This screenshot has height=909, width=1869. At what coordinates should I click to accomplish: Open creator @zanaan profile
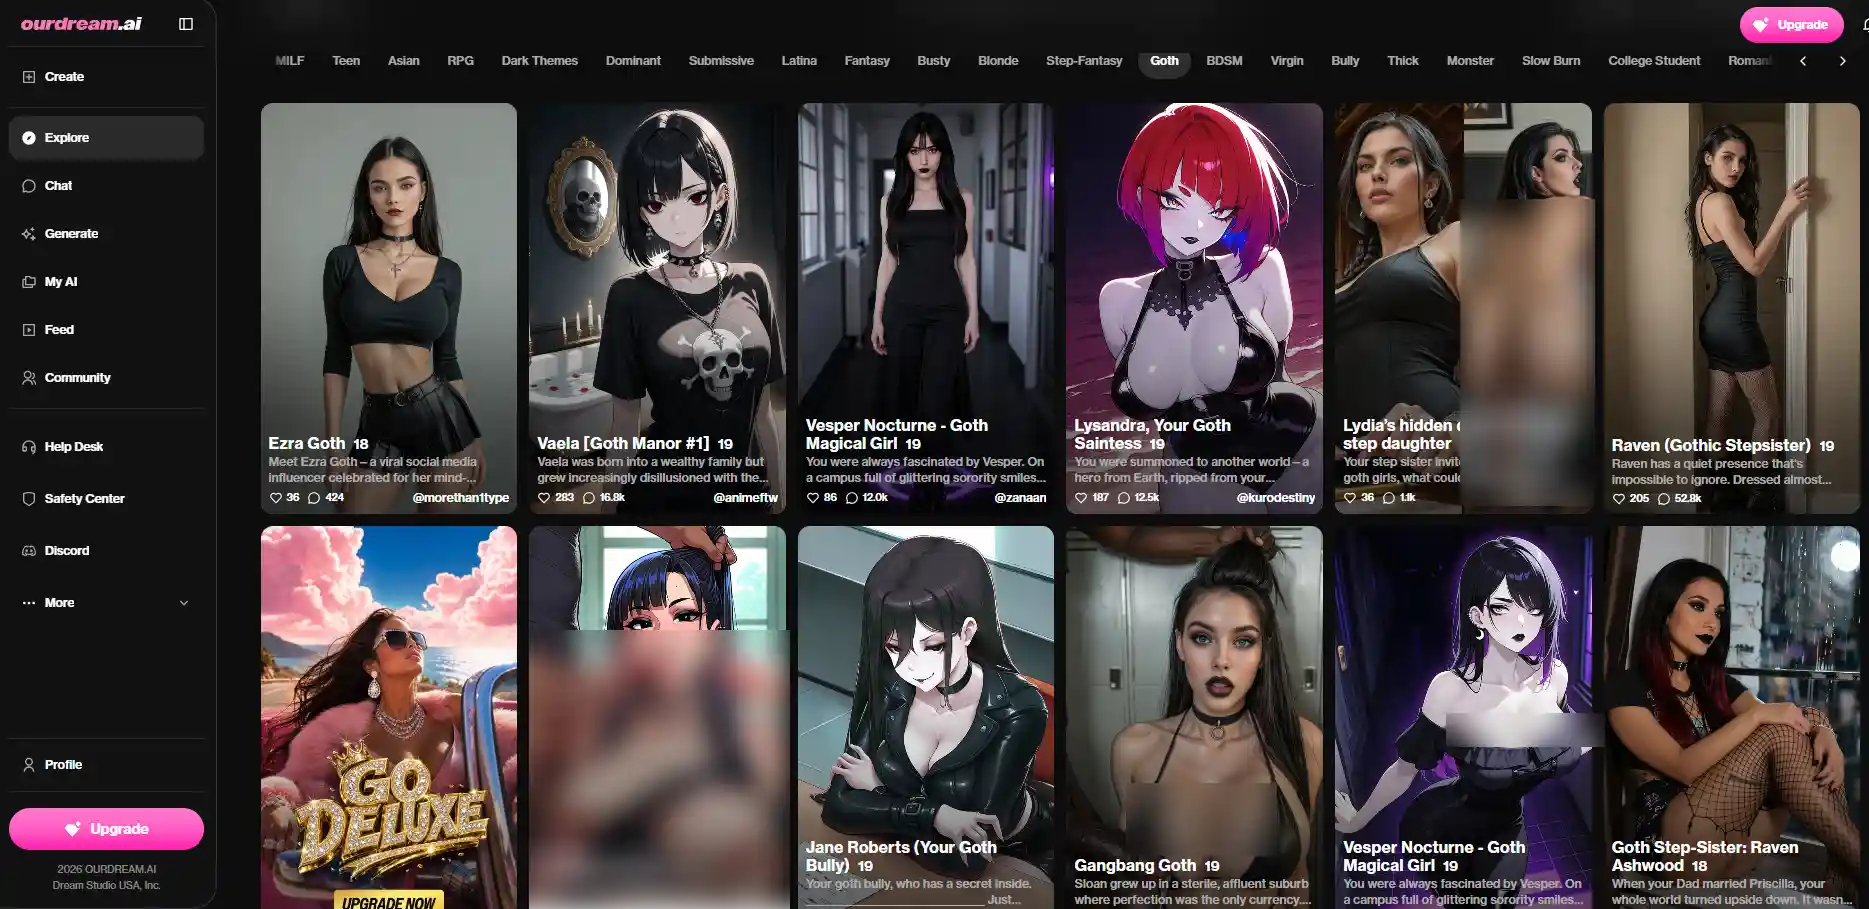pos(1020,497)
